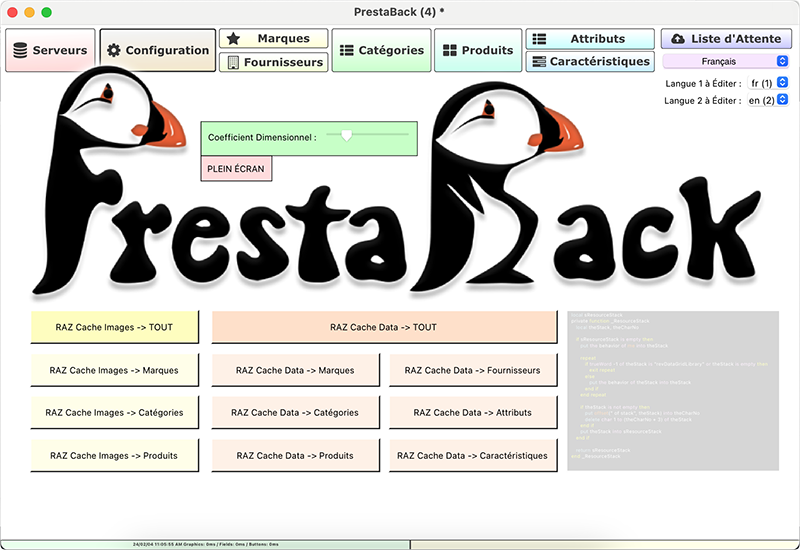The image size is (800, 550).
Task: Open the Français language dropdown
Action: [x=727, y=62]
